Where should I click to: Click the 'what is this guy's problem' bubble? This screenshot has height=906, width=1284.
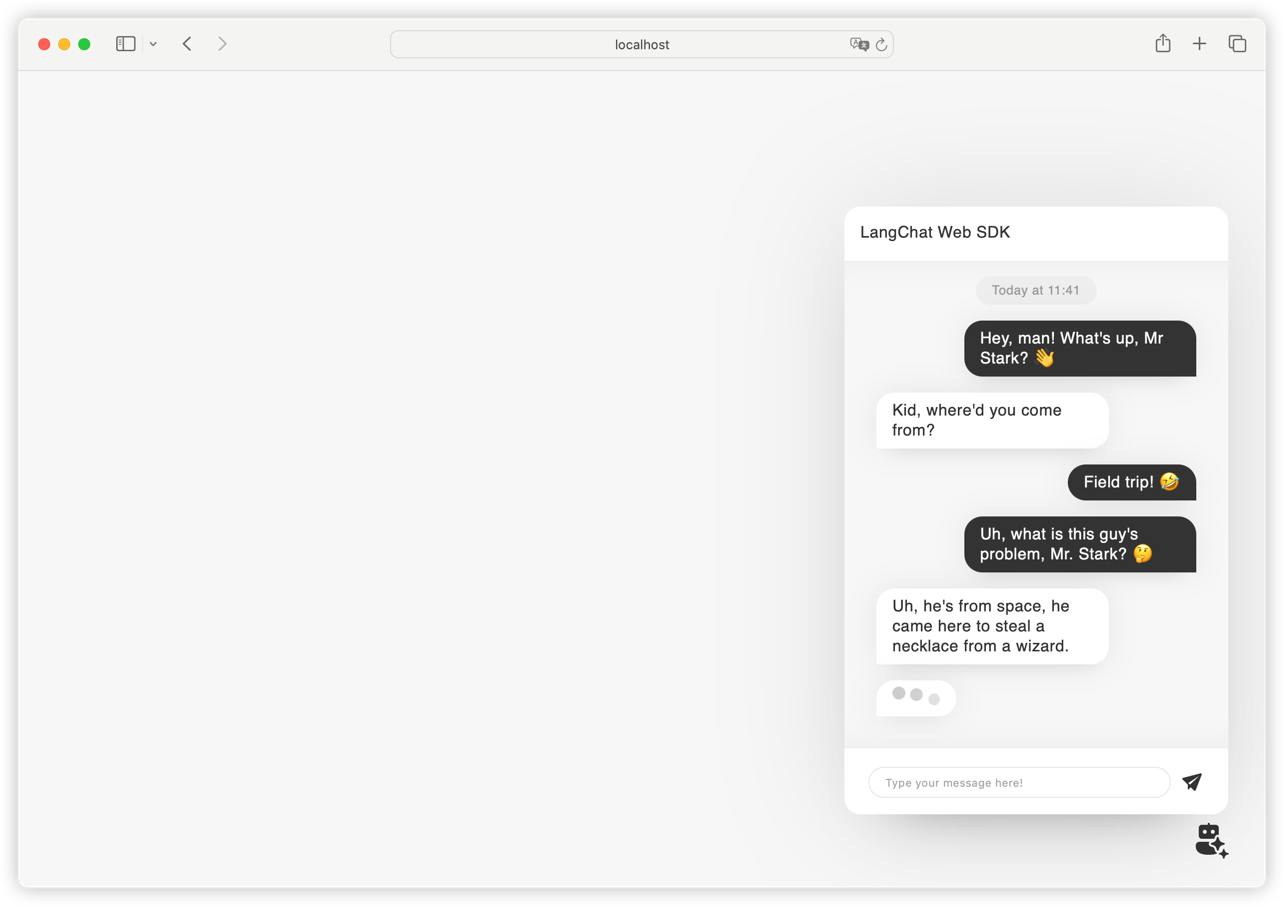coord(1079,544)
